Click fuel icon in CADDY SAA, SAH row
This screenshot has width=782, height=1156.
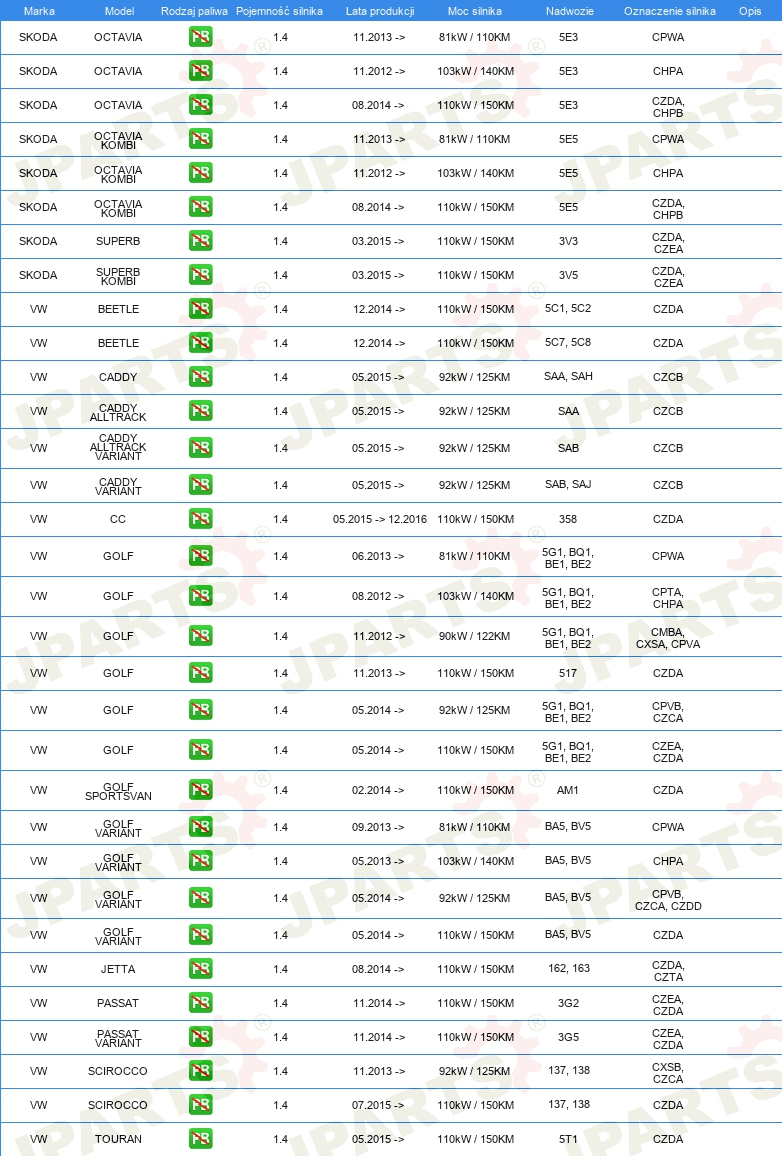click(x=200, y=376)
